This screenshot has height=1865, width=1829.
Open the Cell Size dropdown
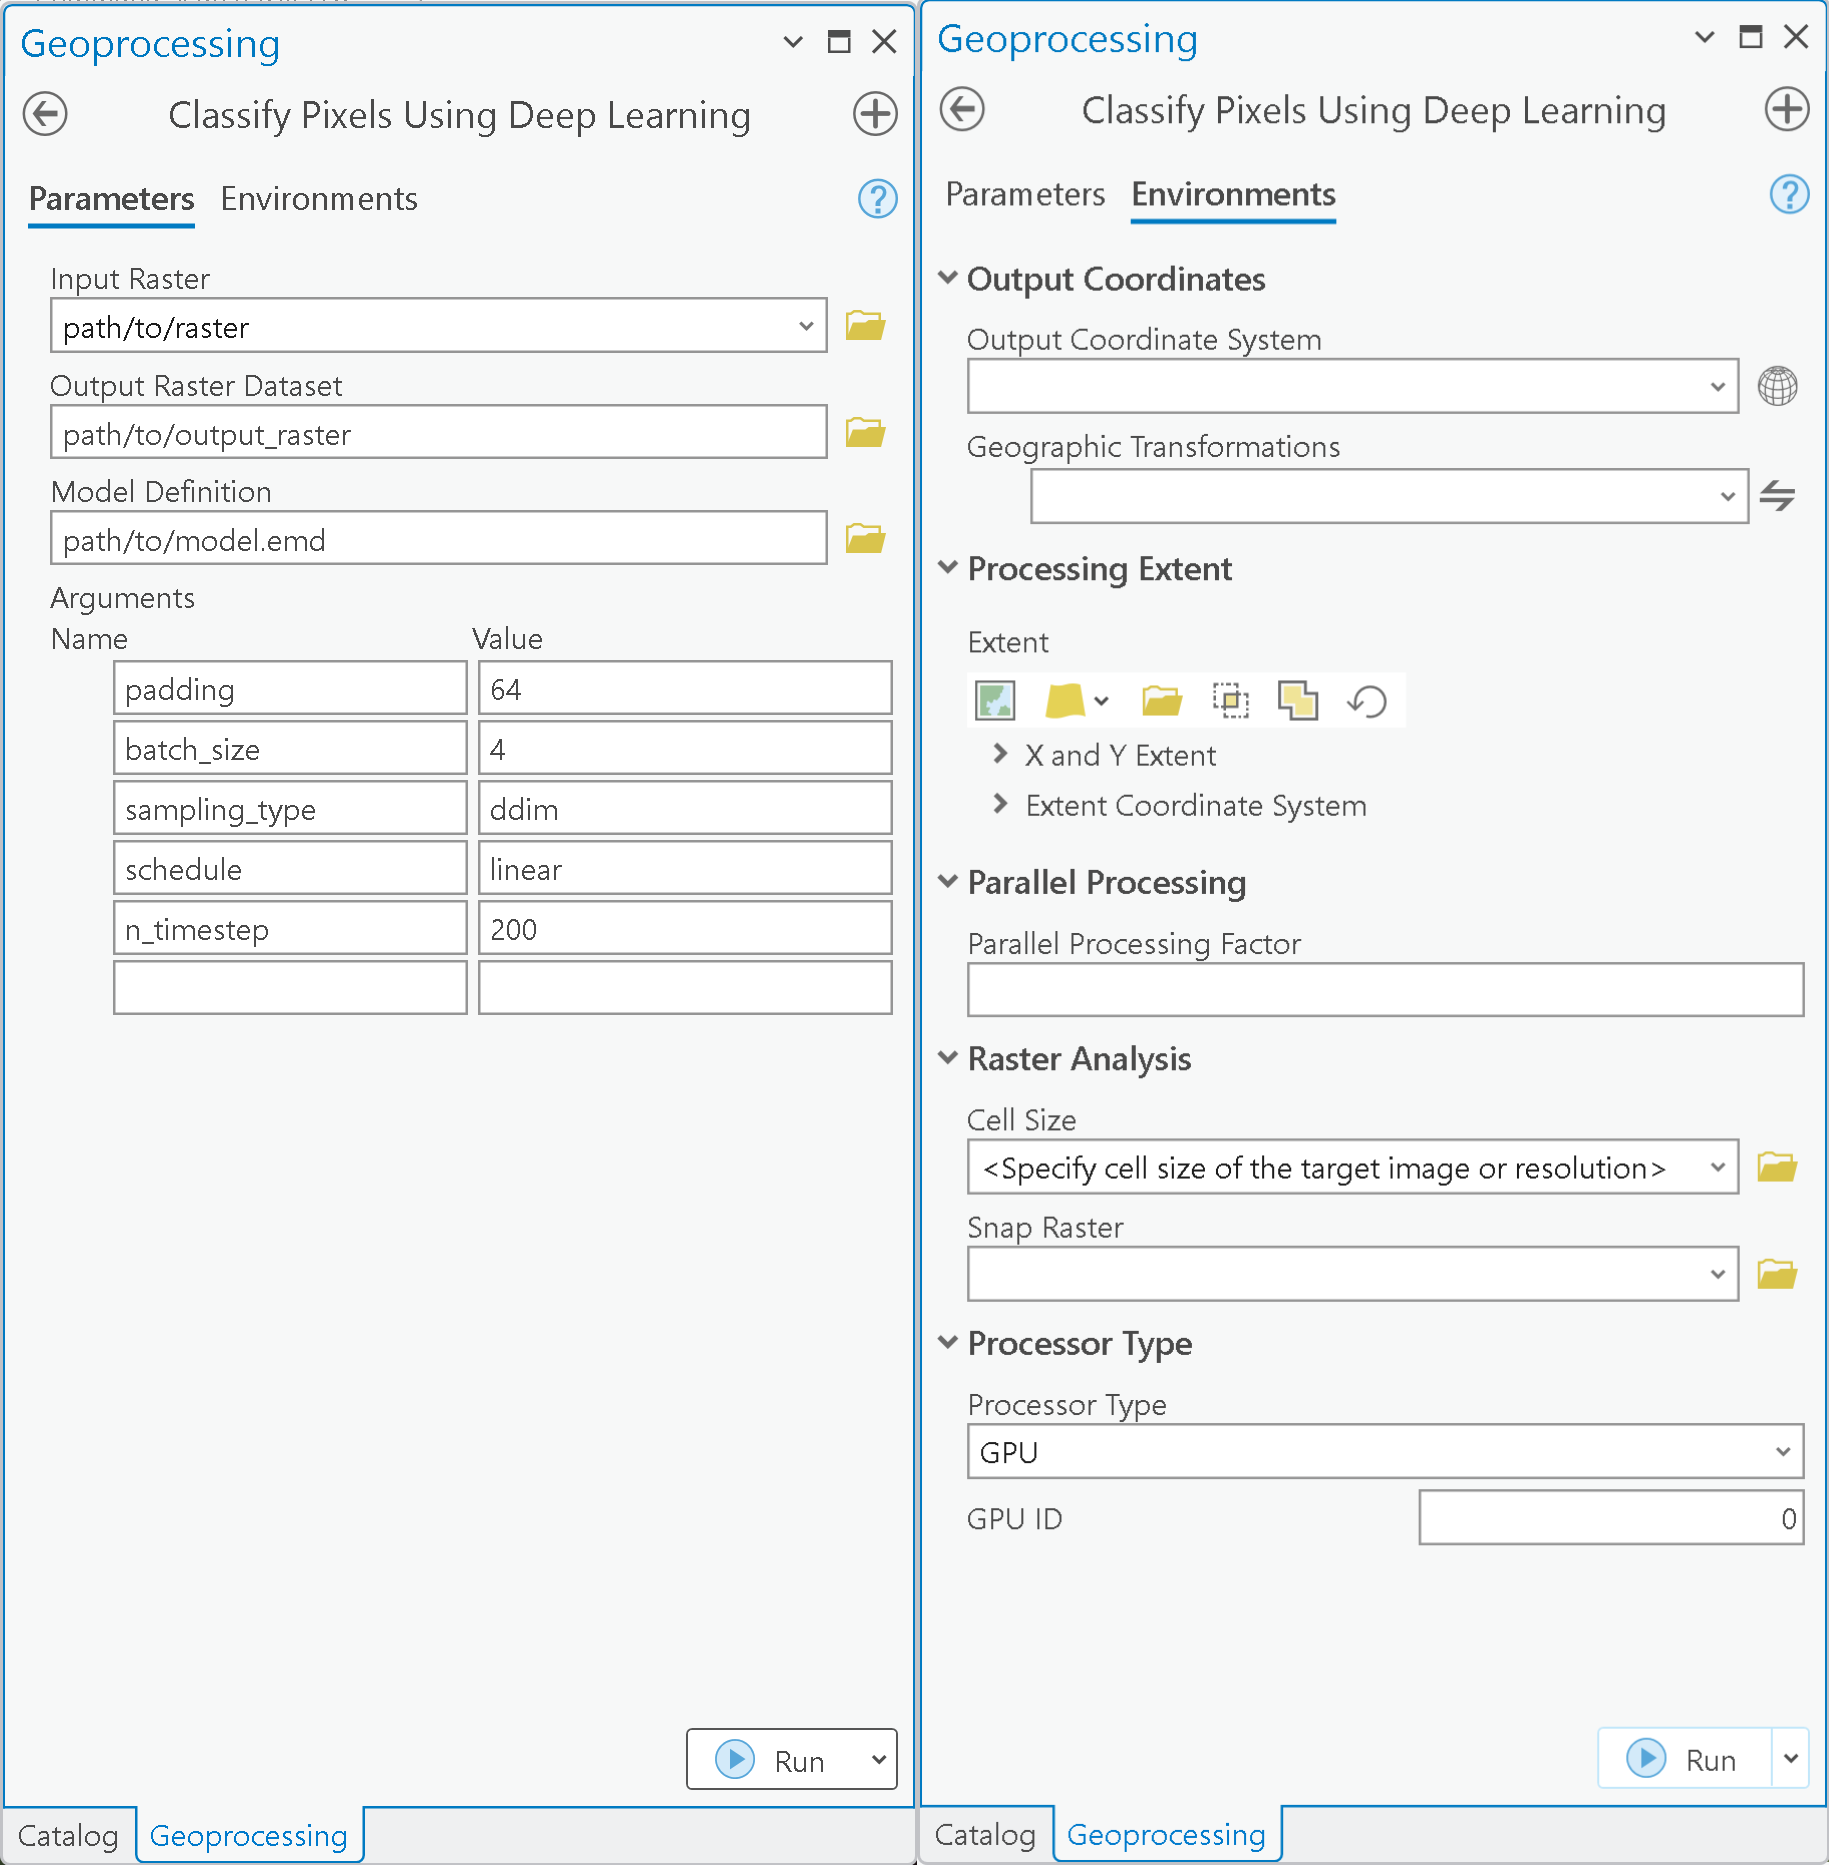point(1717,1168)
